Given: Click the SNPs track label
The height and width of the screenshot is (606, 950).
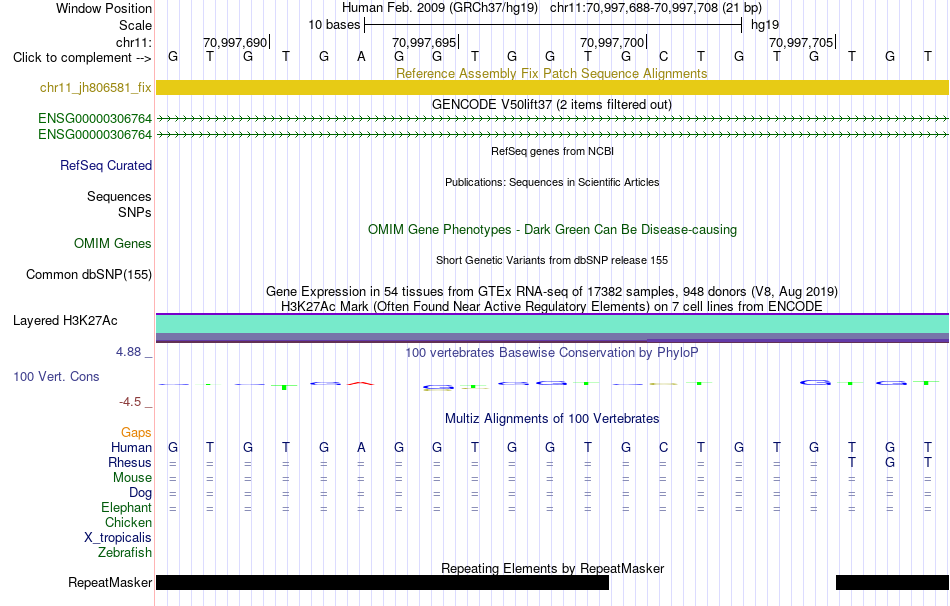Looking at the screenshot, I should click(135, 213).
